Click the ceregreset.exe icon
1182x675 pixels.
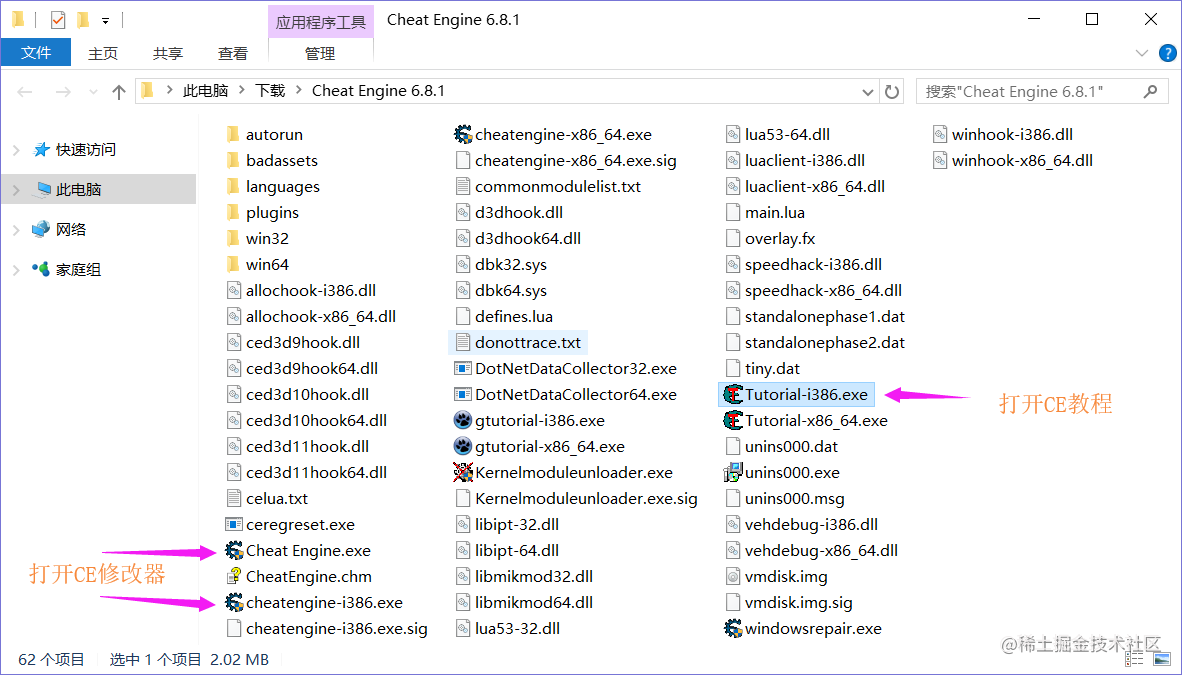click(234, 524)
